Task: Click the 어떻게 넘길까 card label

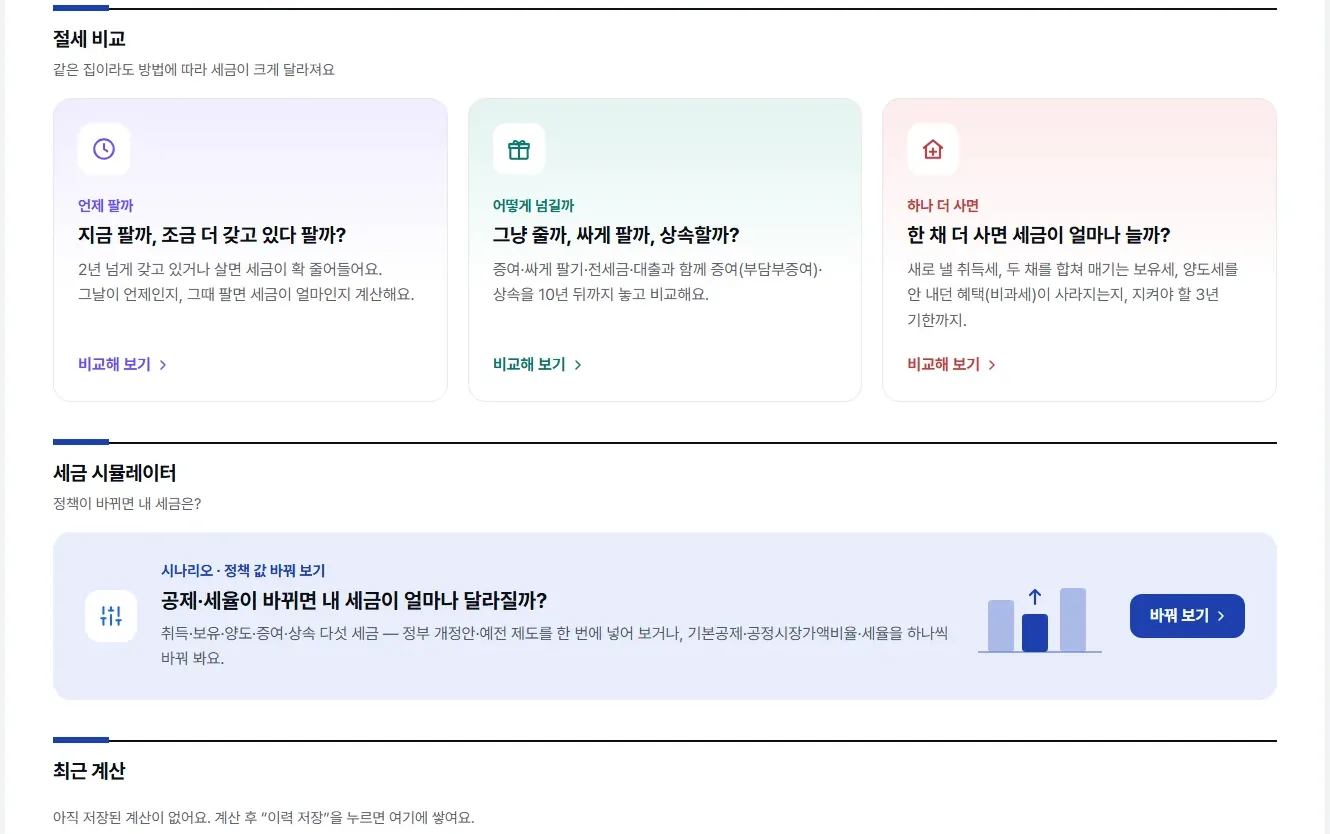Action: tap(534, 205)
